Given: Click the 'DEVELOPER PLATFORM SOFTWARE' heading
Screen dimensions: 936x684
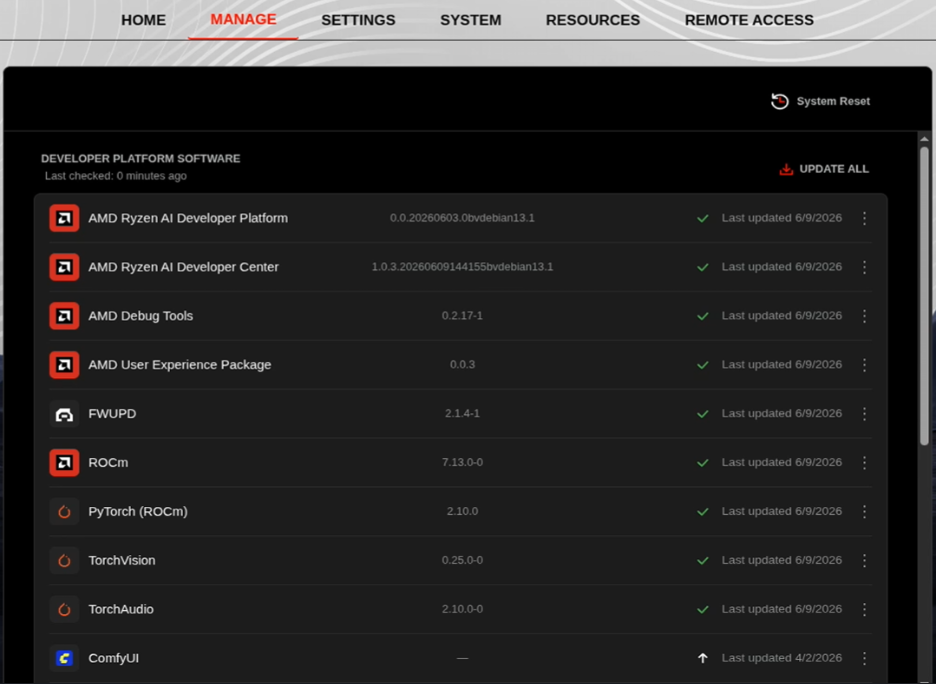Looking at the screenshot, I should point(141,159).
